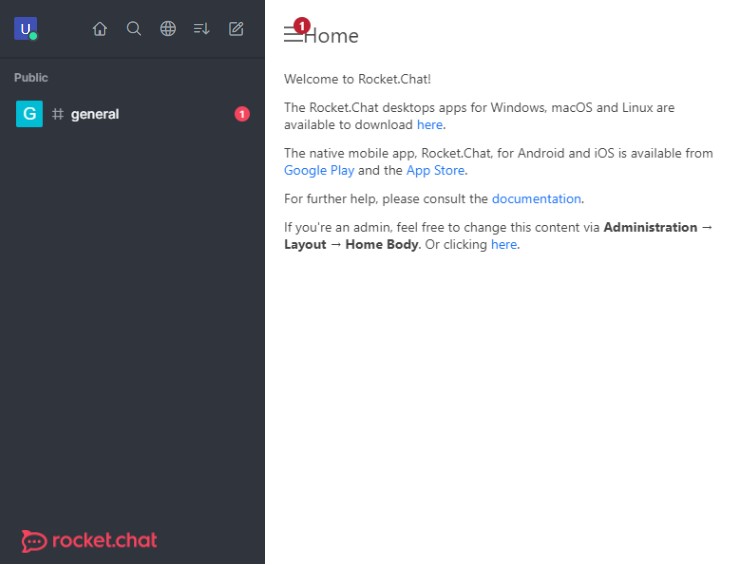This screenshot has height=565, width=738.
Task: Go to Home via house icon
Action: click(x=100, y=29)
